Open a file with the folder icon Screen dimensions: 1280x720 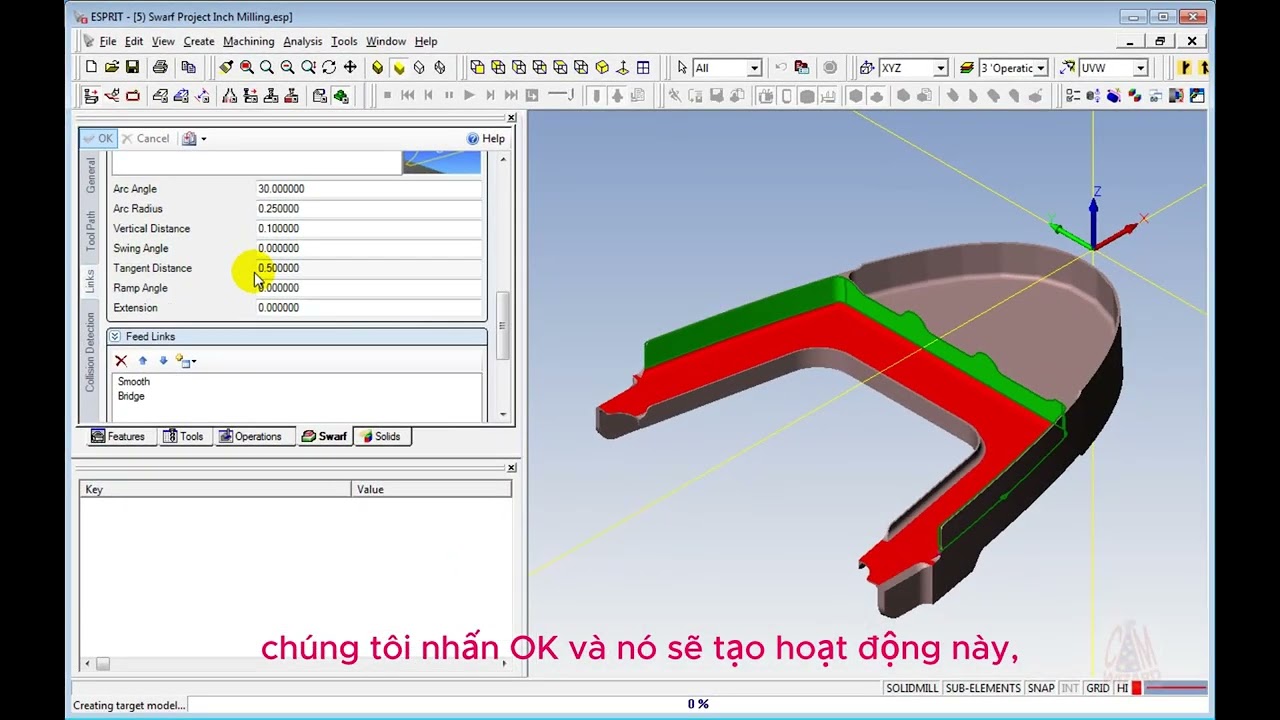click(x=111, y=67)
